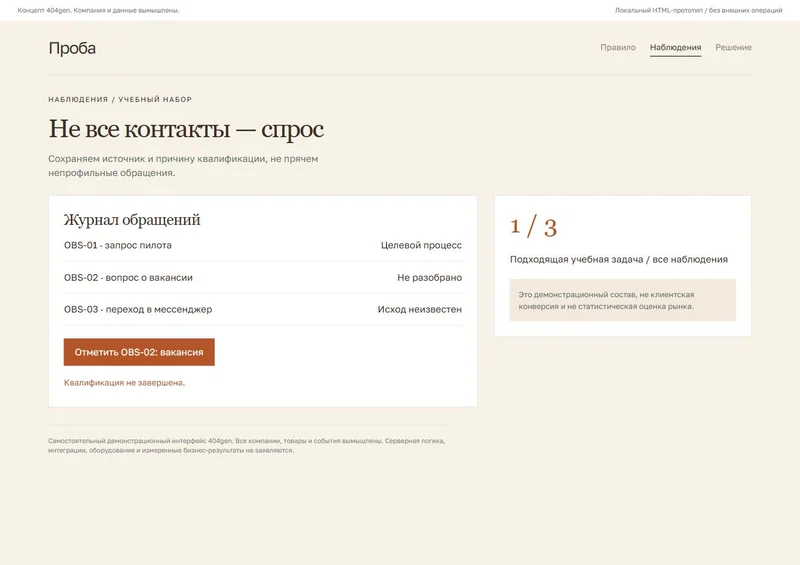This screenshot has width=800, height=565.
Task: Click the Подходящая учебная задача caption
Action: coord(619,259)
